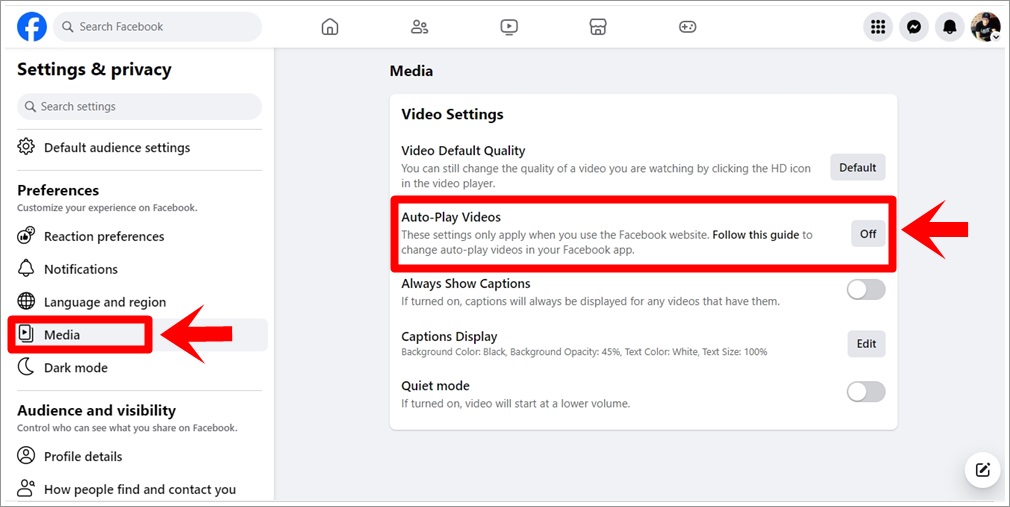Open notifications bell in top bar
This screenshot has height=507, width=1010.
[x=949, y=26]
